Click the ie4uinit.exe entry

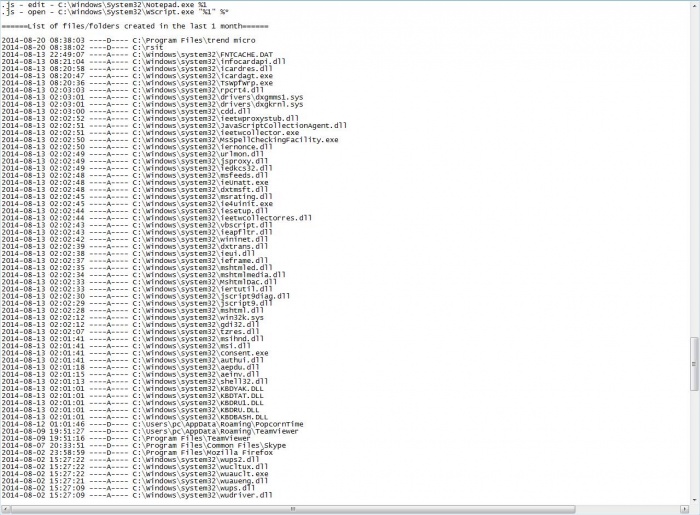[x=137, y=204]
